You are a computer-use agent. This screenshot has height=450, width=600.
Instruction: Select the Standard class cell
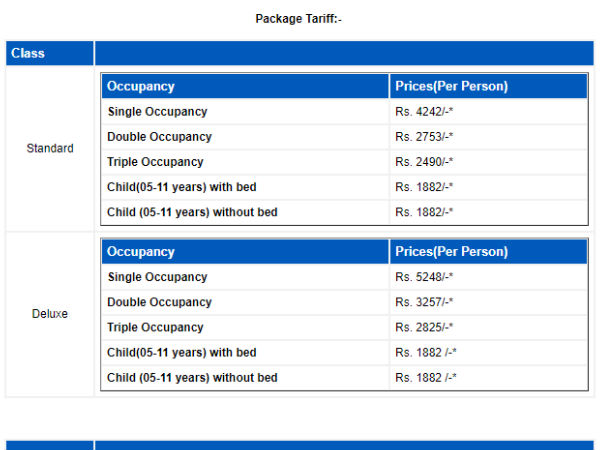coord(50,149)
